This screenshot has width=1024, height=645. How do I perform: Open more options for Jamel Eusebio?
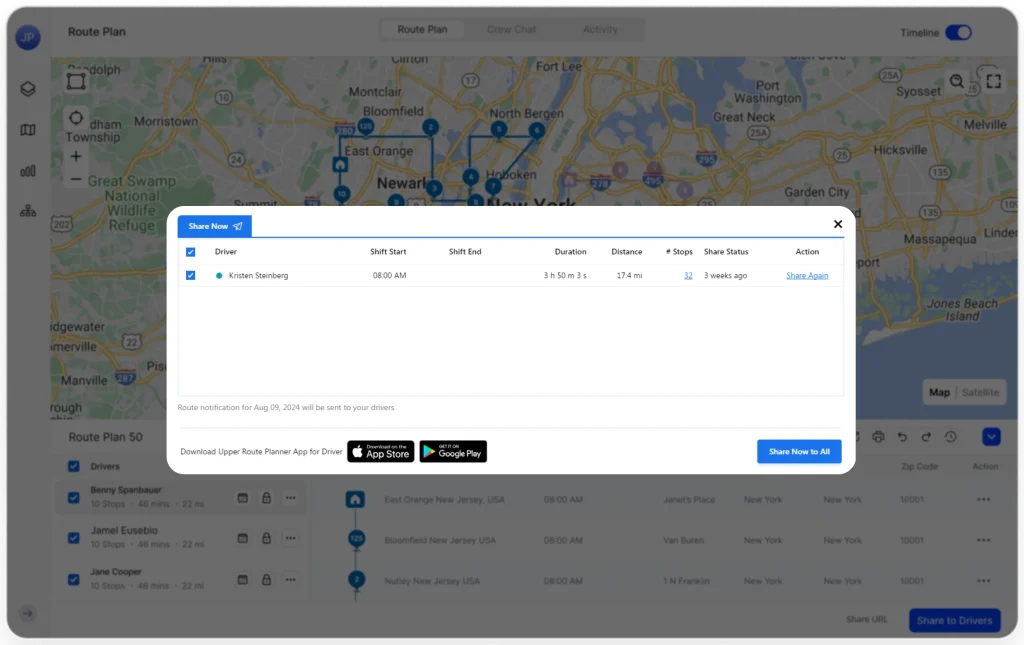pyautogui.click(x=291, y=539)
